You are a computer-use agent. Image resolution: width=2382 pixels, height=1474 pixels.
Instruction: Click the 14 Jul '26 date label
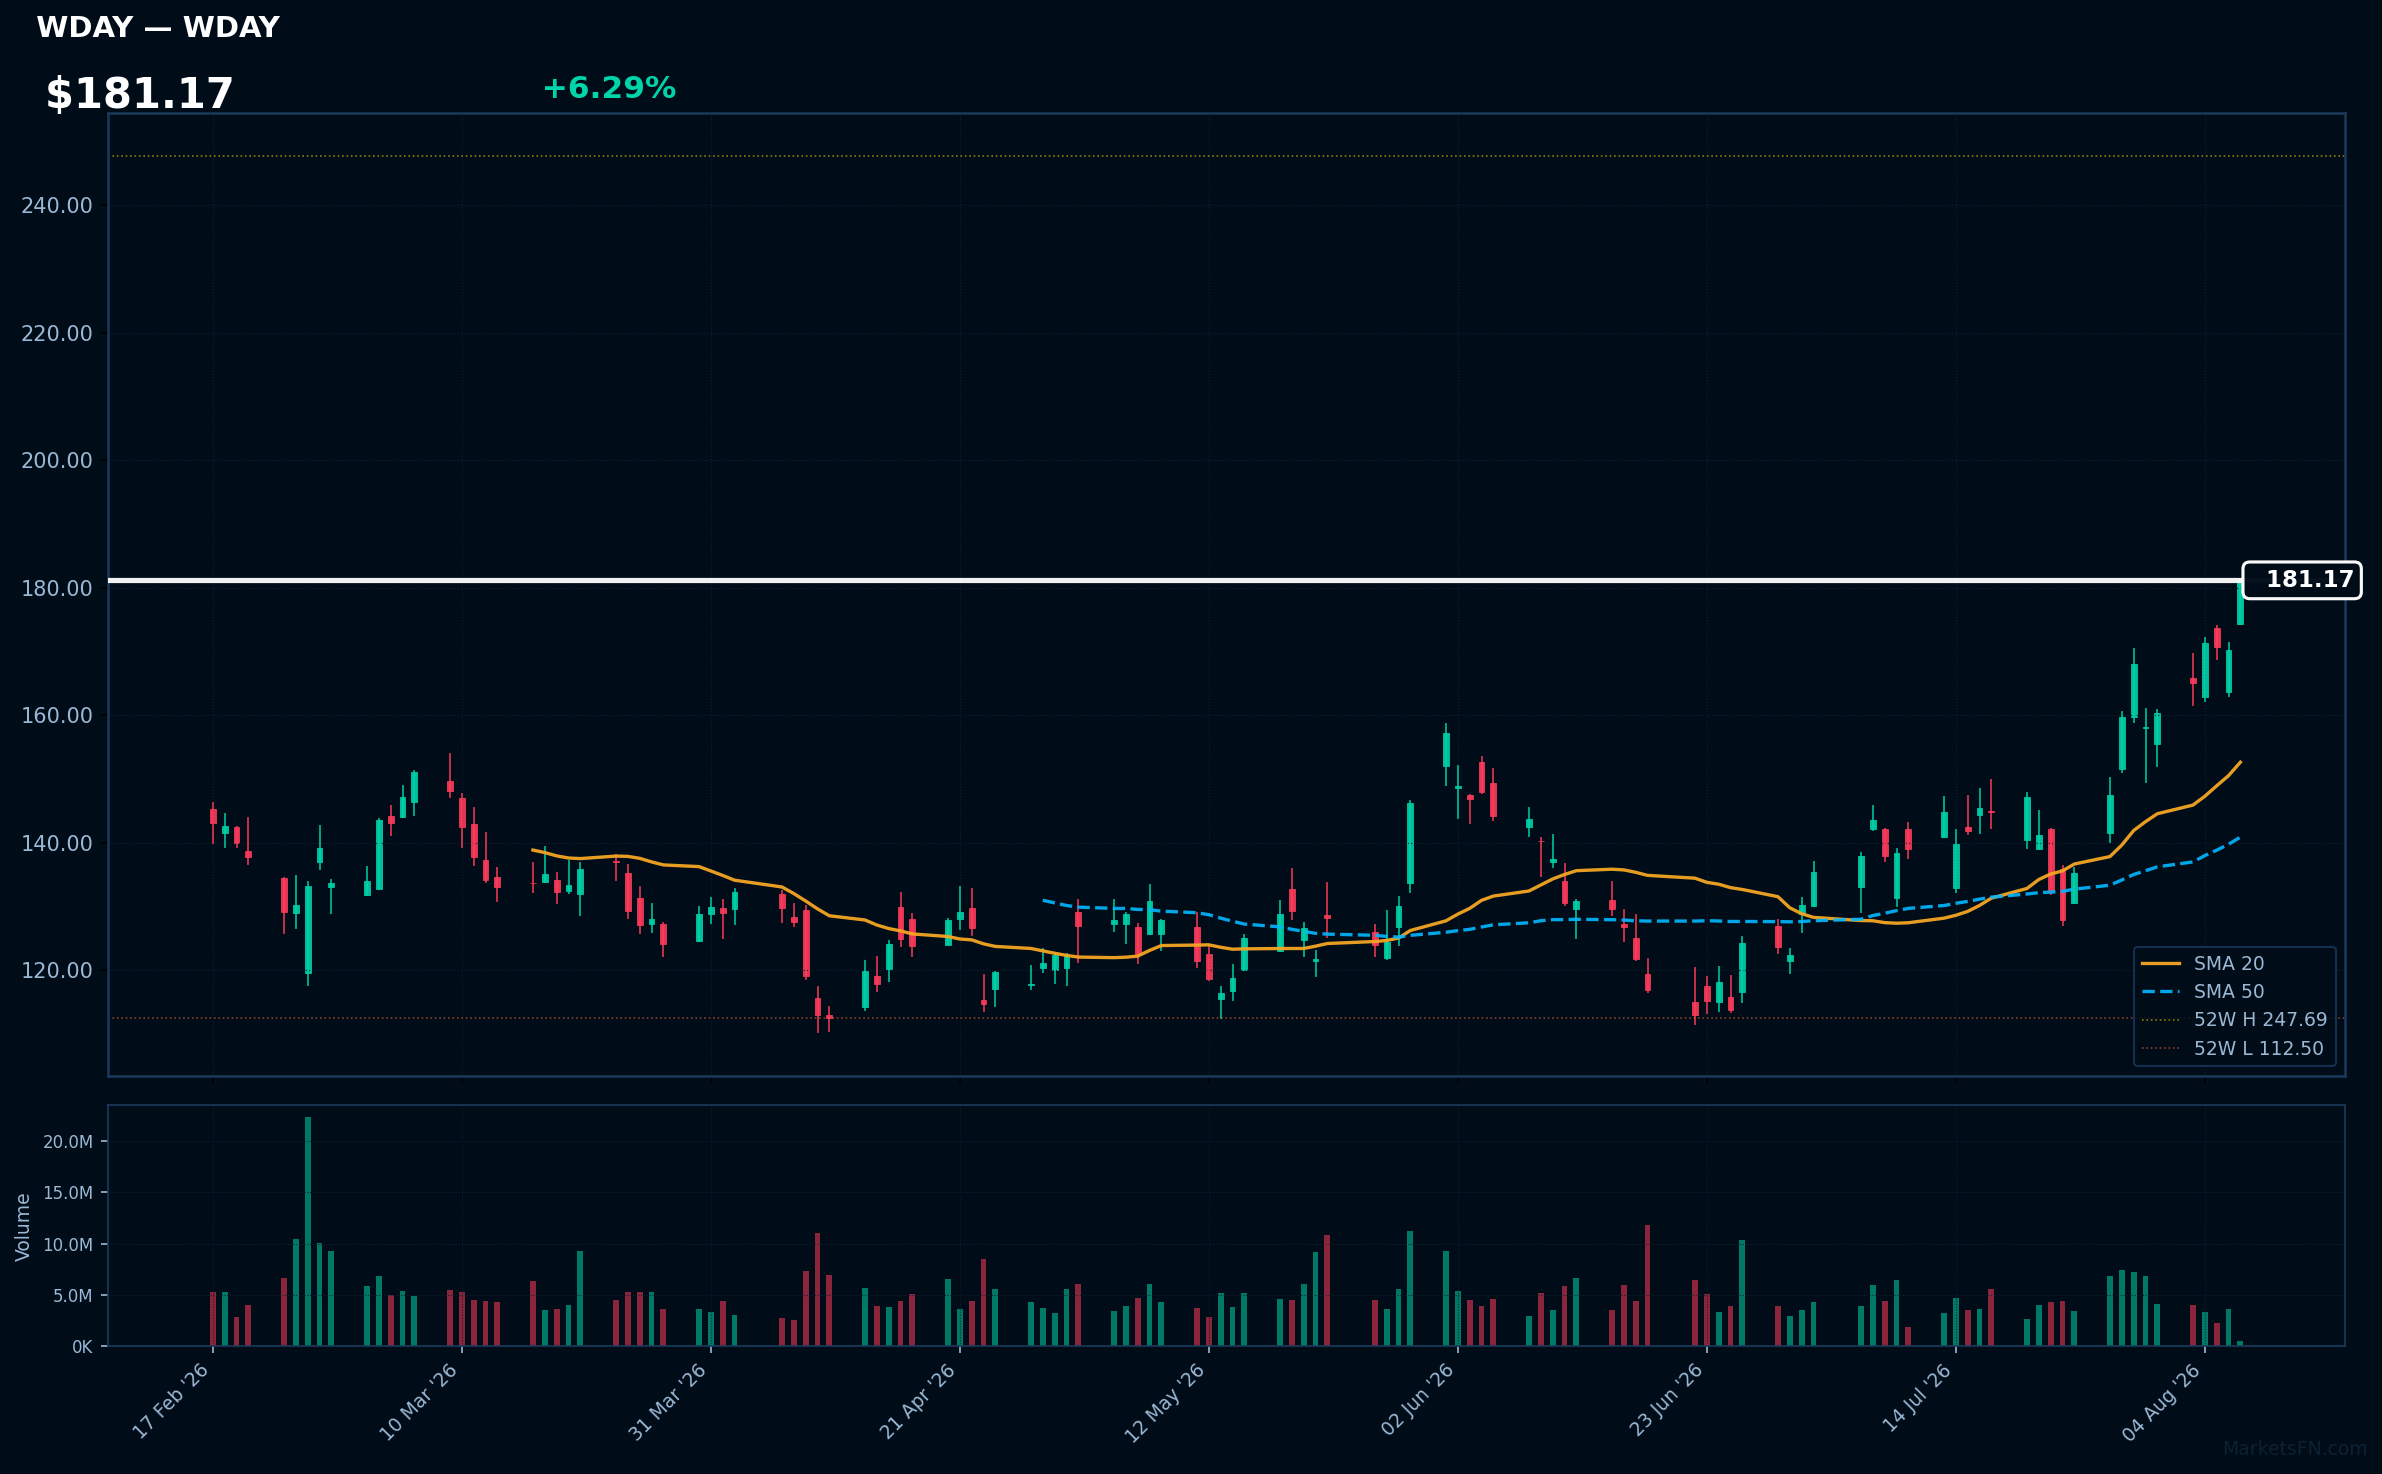pyautogui.click(x=1917, y=1398)
